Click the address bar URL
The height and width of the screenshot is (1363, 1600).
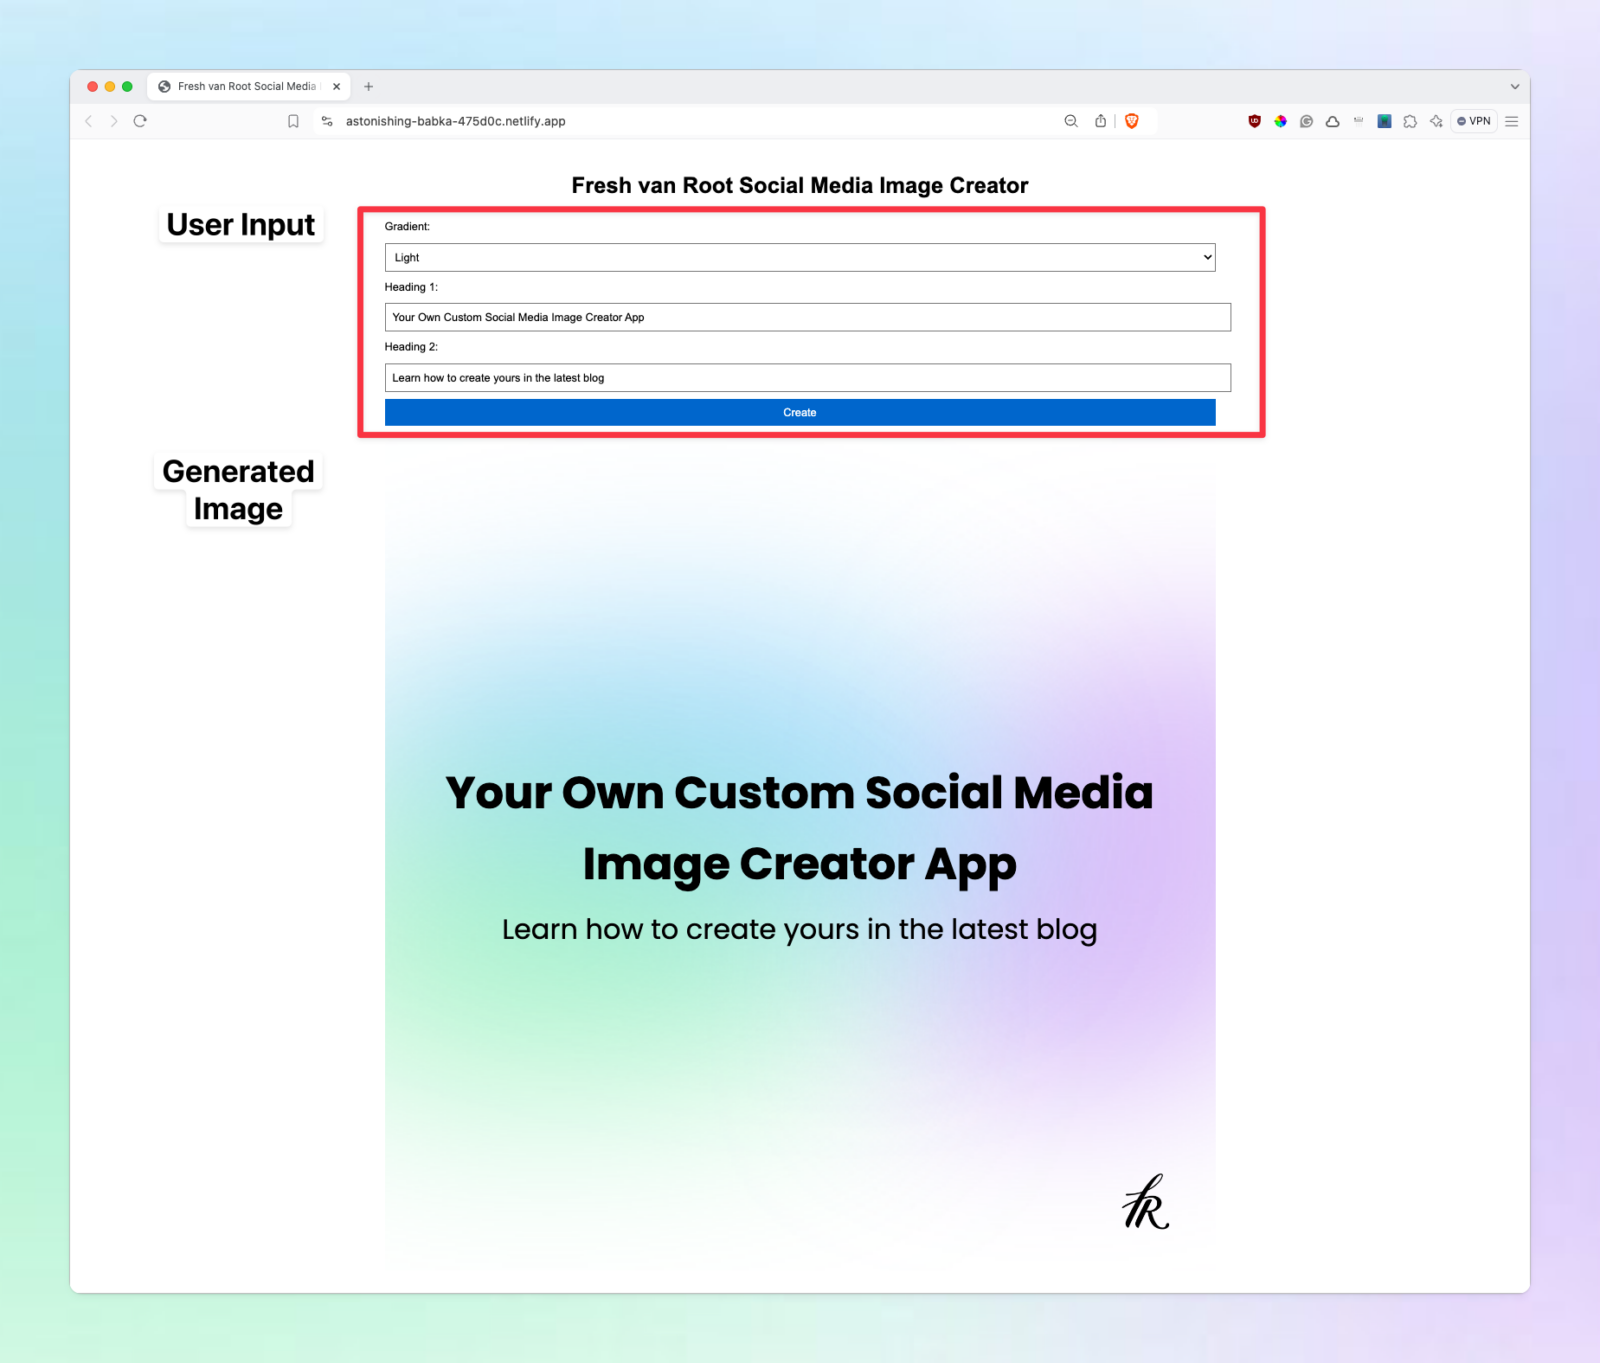point(455,121)
